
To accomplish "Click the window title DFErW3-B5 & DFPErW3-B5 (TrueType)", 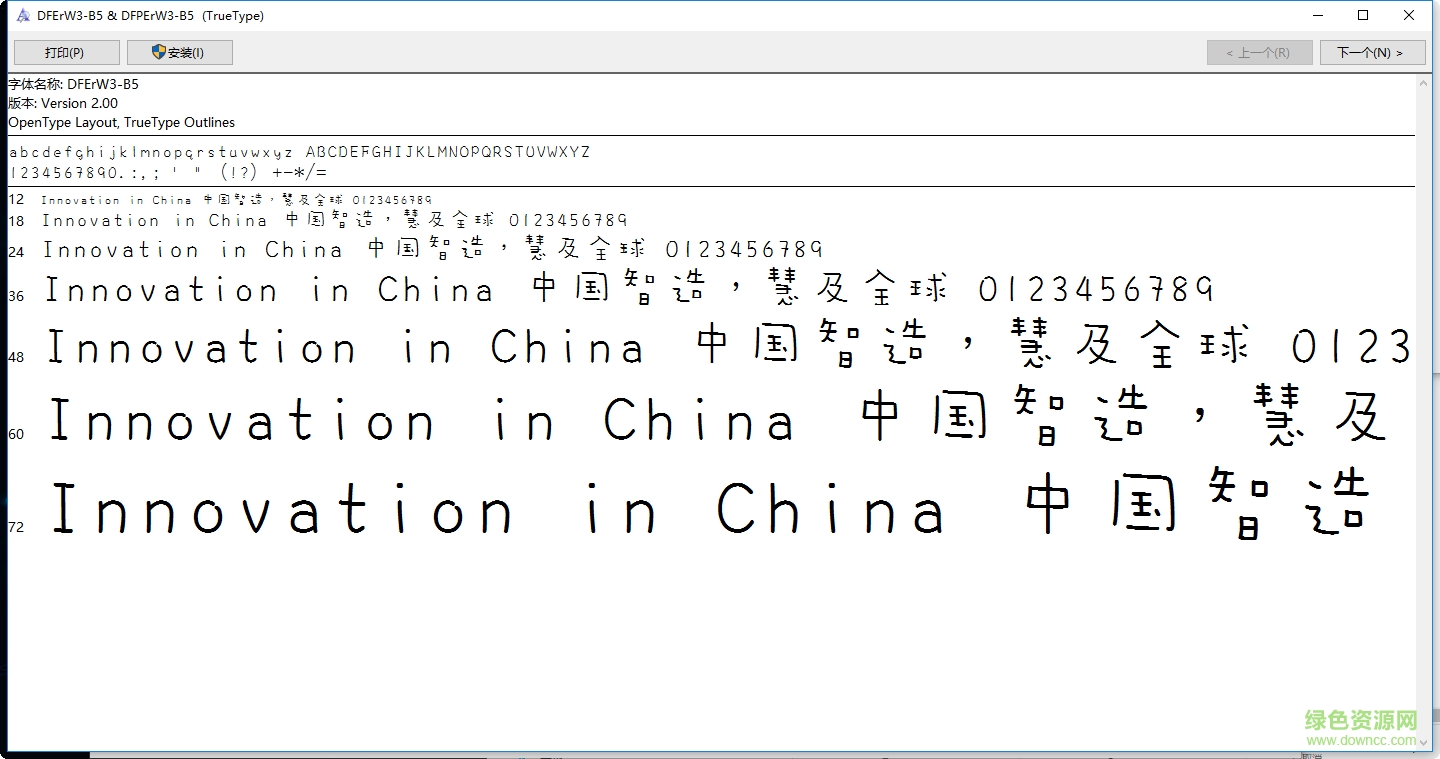I will tap(150, 16).
